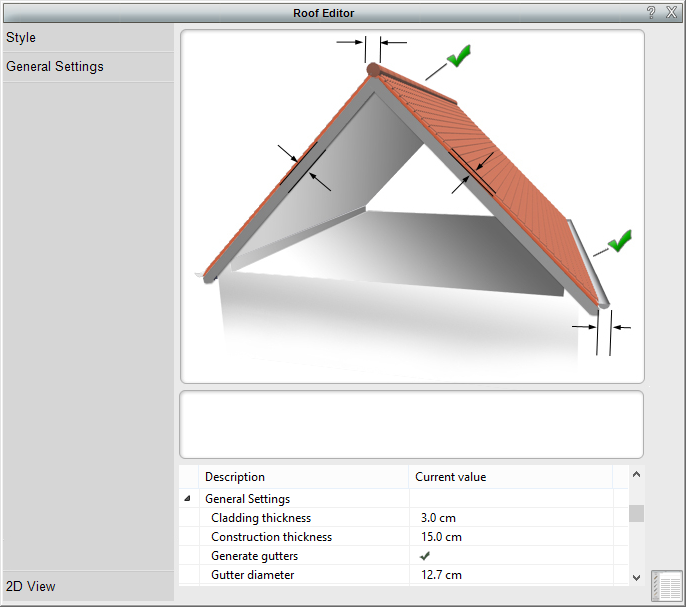Select the General Settings row label in table

(247, 498)
